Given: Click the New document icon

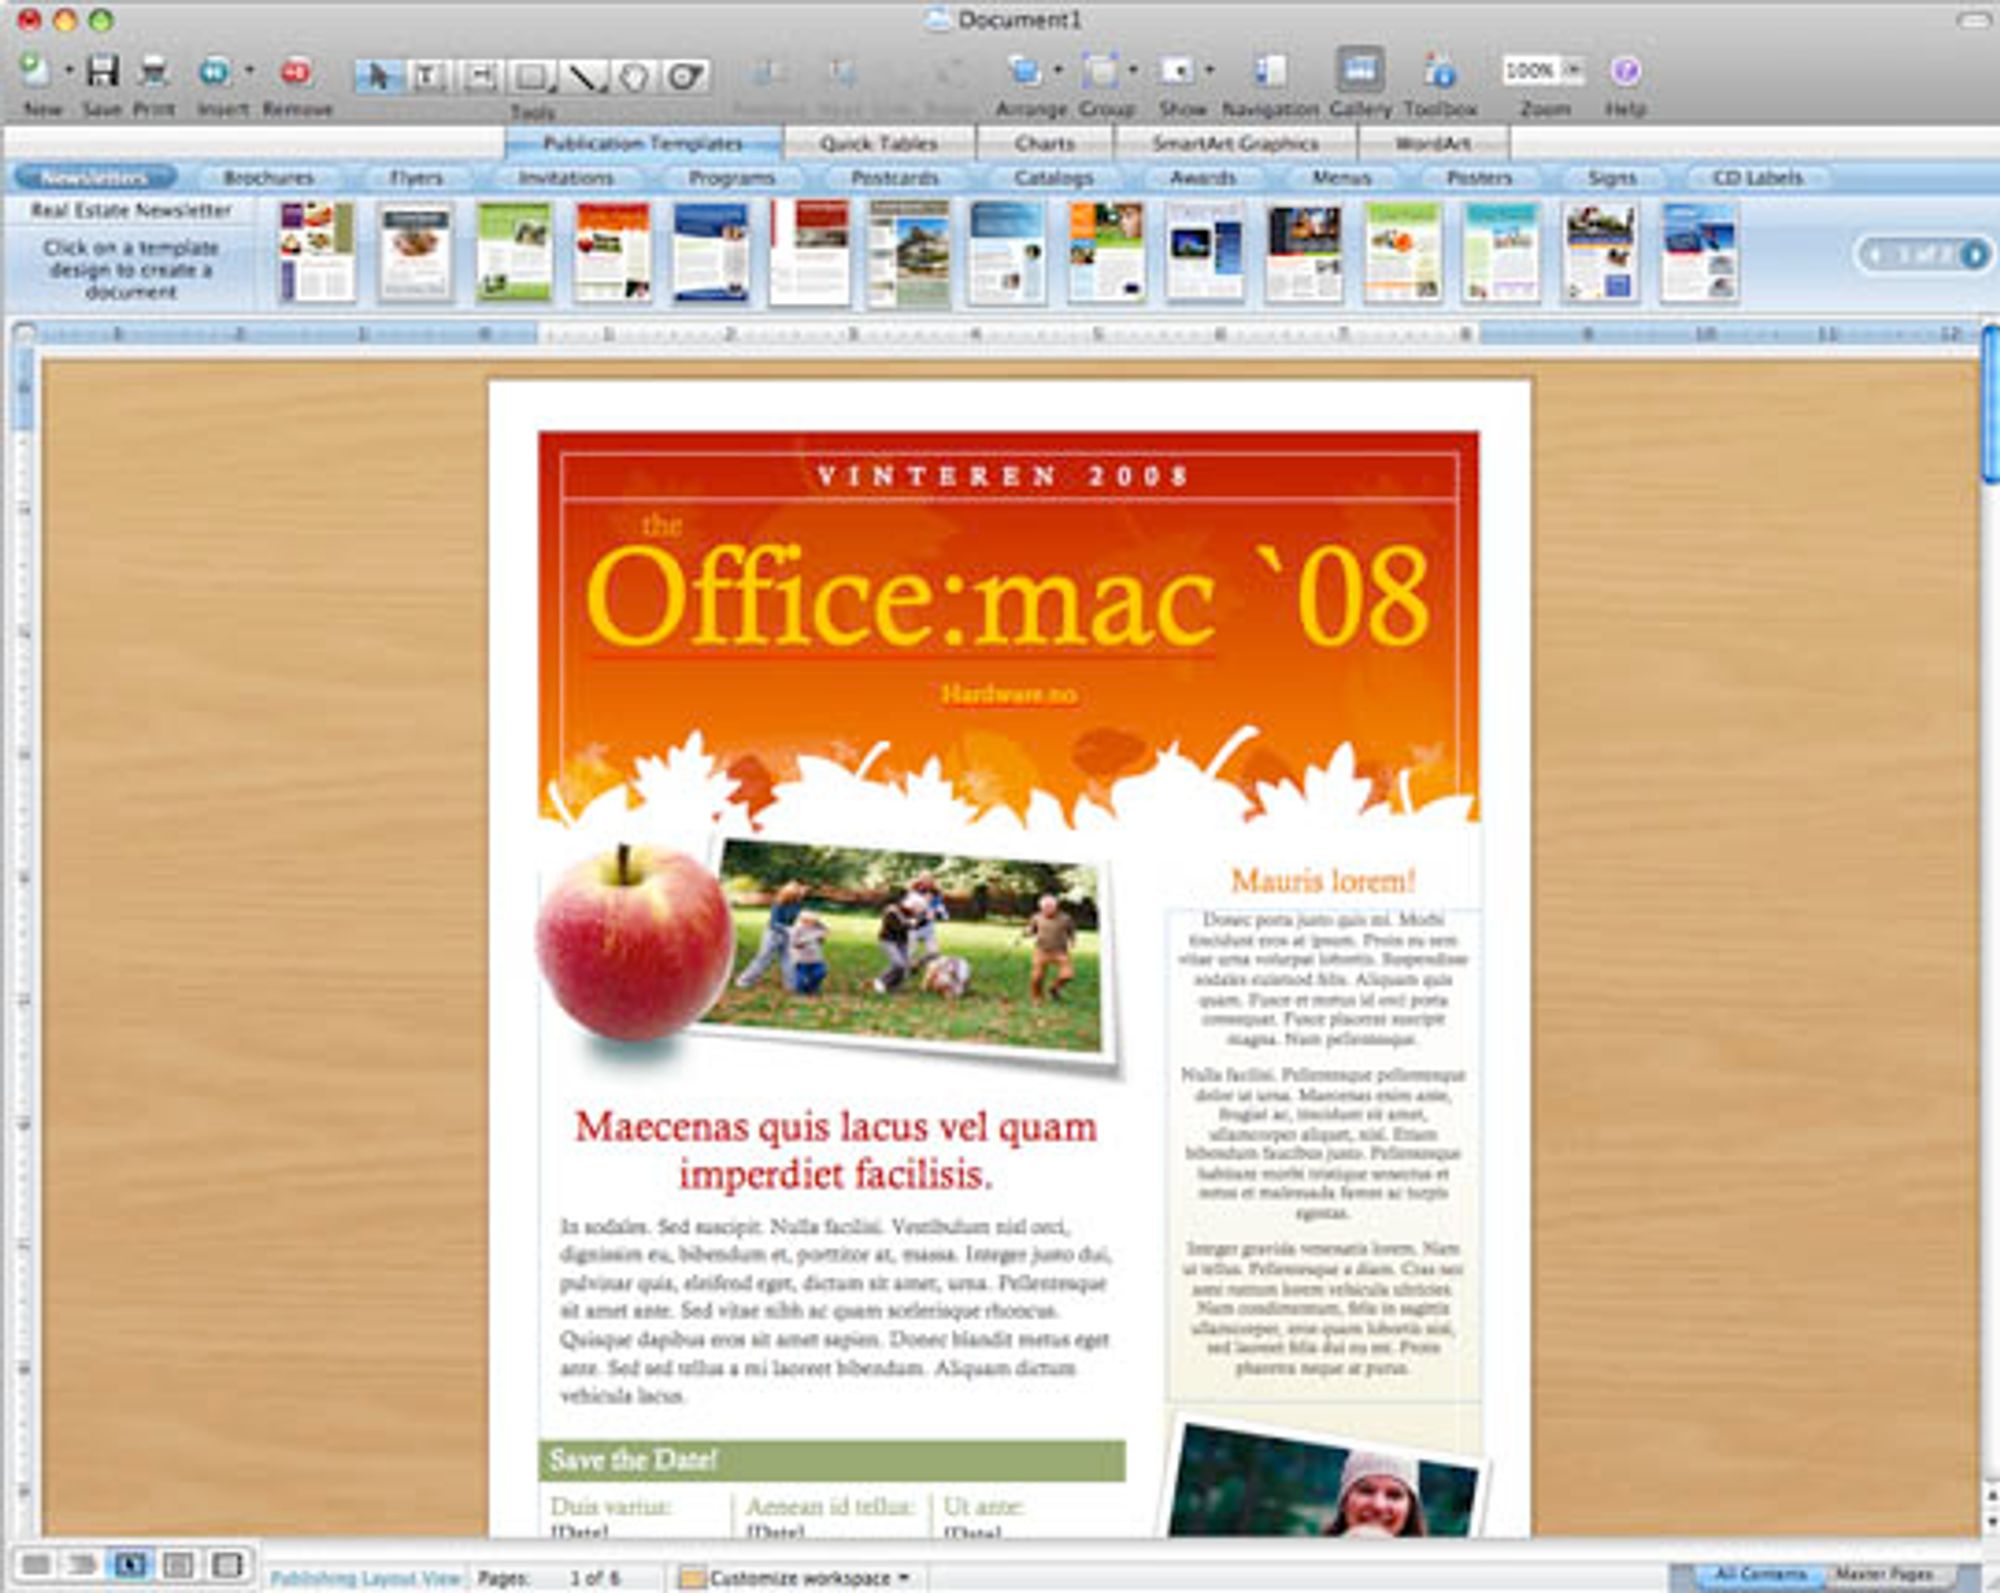Looking at the screenshot, I should [36, 71].
